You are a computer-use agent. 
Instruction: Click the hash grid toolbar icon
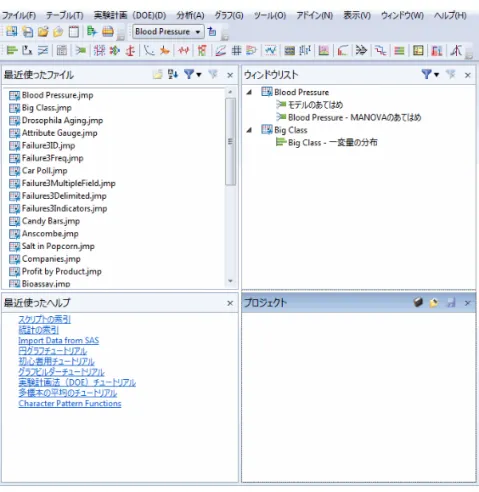point(236,51)
